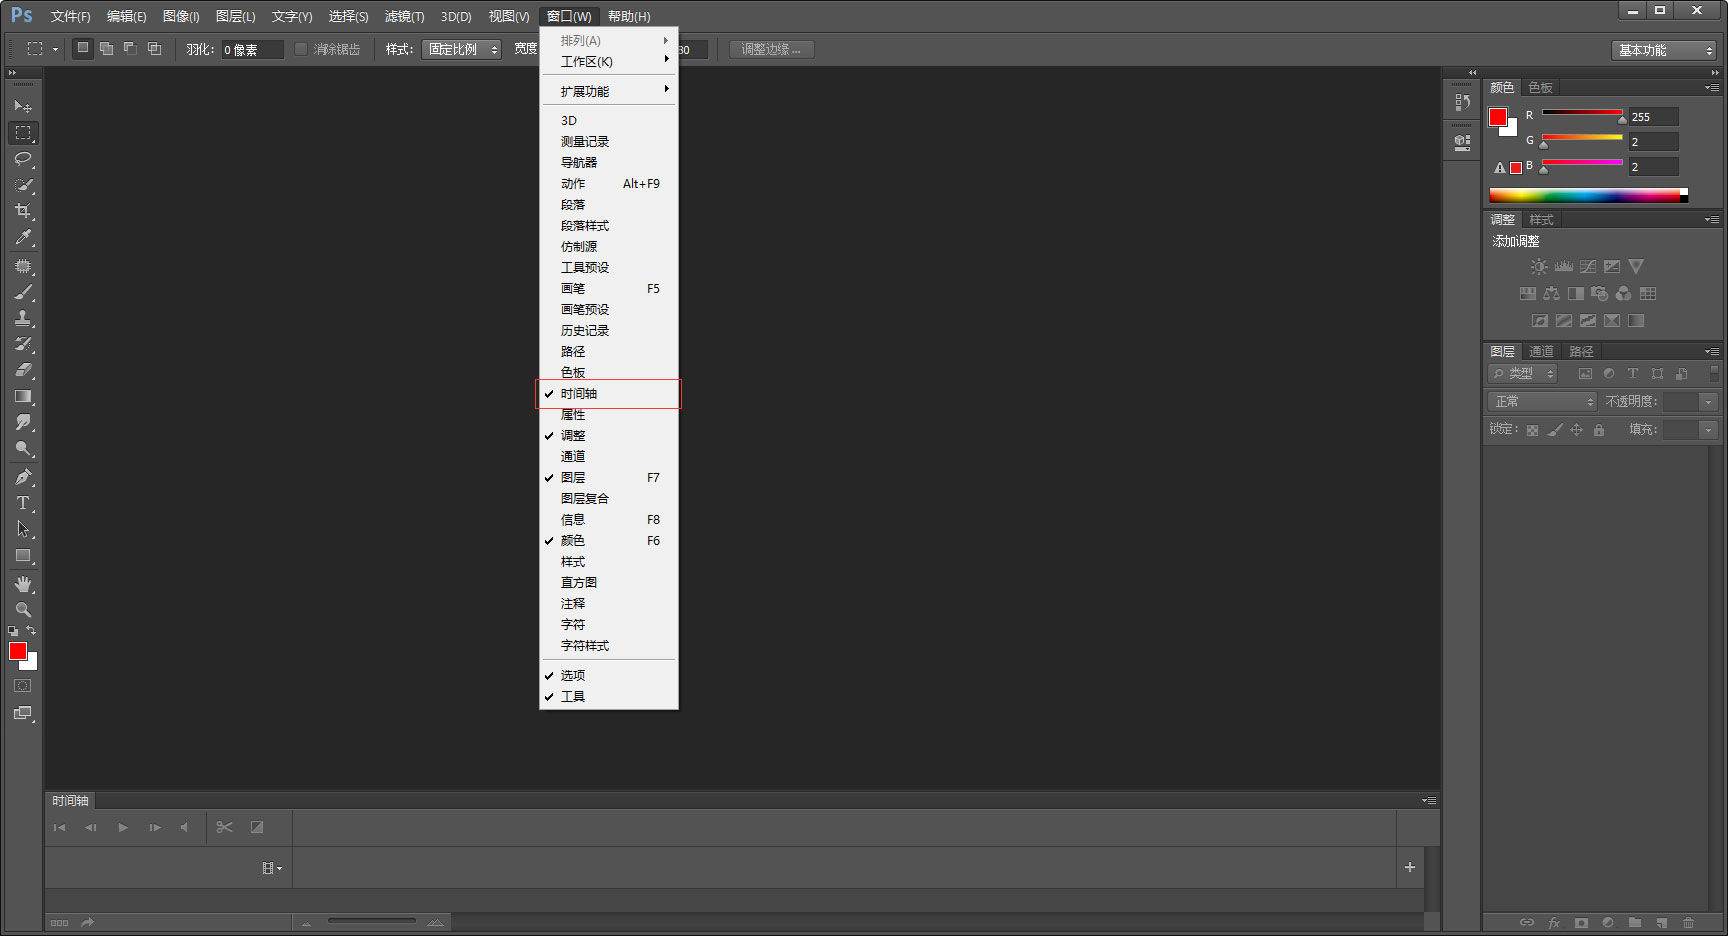Click the scissors split icon in timeline
Image resolution: width=1728 pixels, height=936 pixels.
point(224,827)
